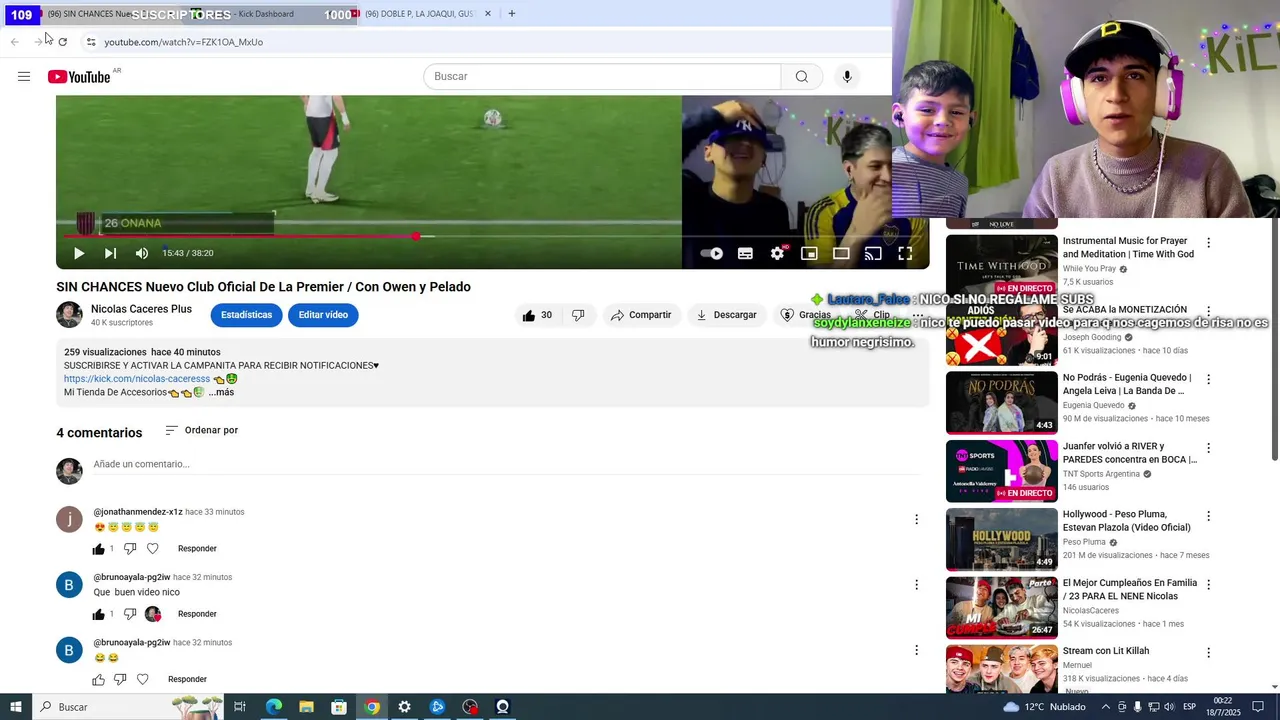This screenshot has height=720, width=1280.
Task: Open a new browser tab
Action: pos(512,14)
